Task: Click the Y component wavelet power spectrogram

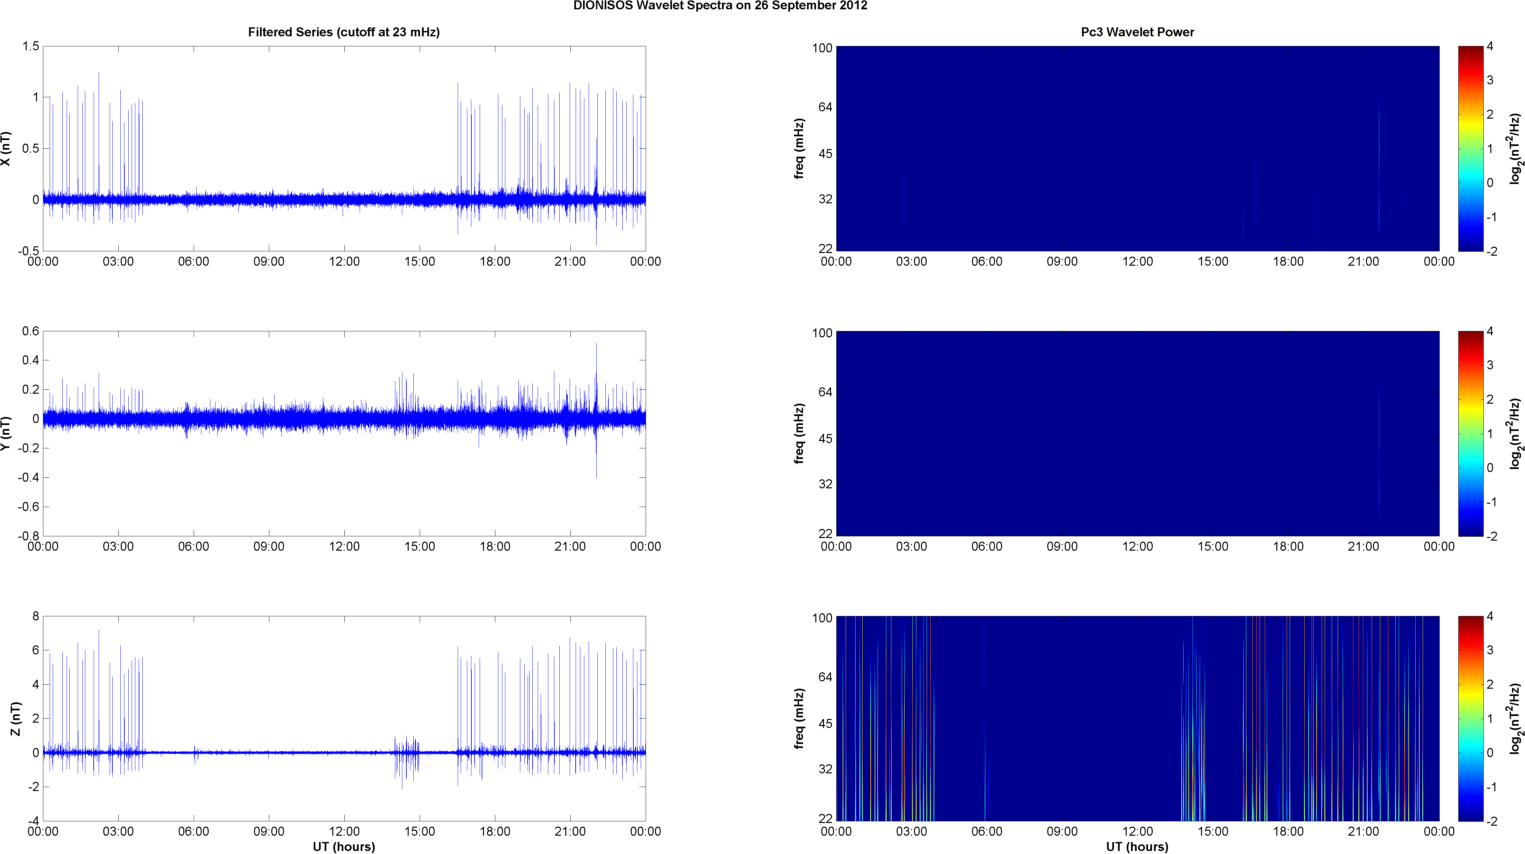Action: [1137, 433]
